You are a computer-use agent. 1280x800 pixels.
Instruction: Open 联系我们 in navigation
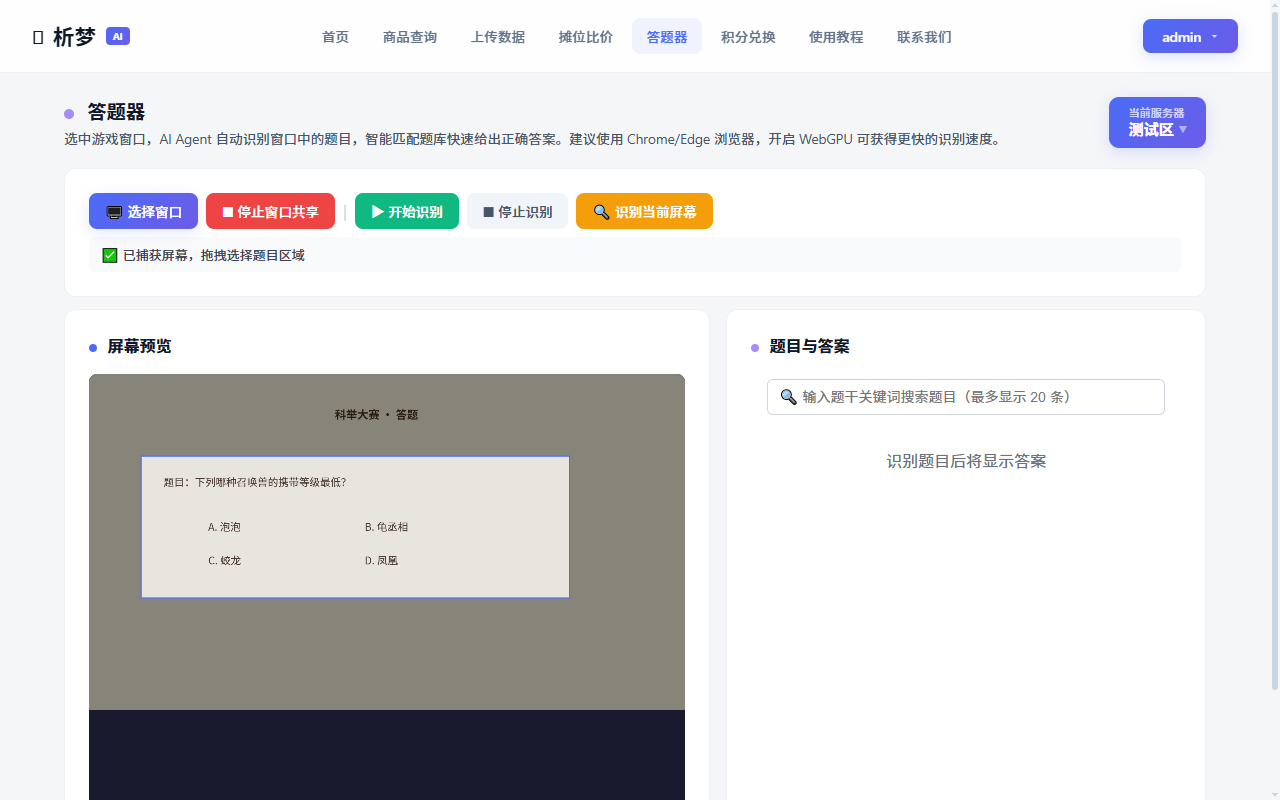click(x=924, y=37)
